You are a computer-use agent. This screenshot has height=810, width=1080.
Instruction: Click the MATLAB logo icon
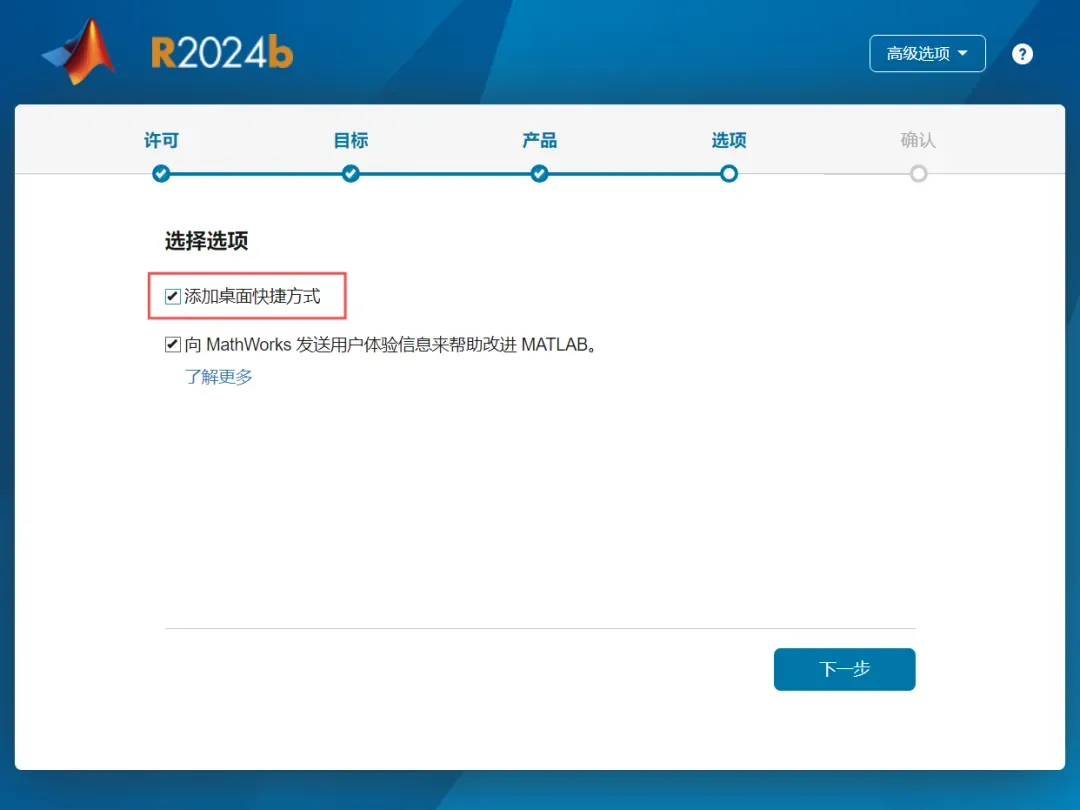click(79, 52)
